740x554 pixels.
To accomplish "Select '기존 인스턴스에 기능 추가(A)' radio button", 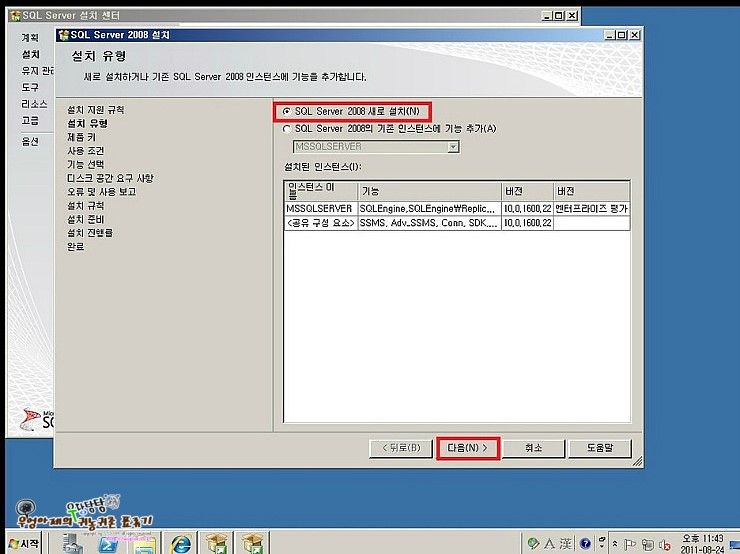I will [x=286, y=129].
